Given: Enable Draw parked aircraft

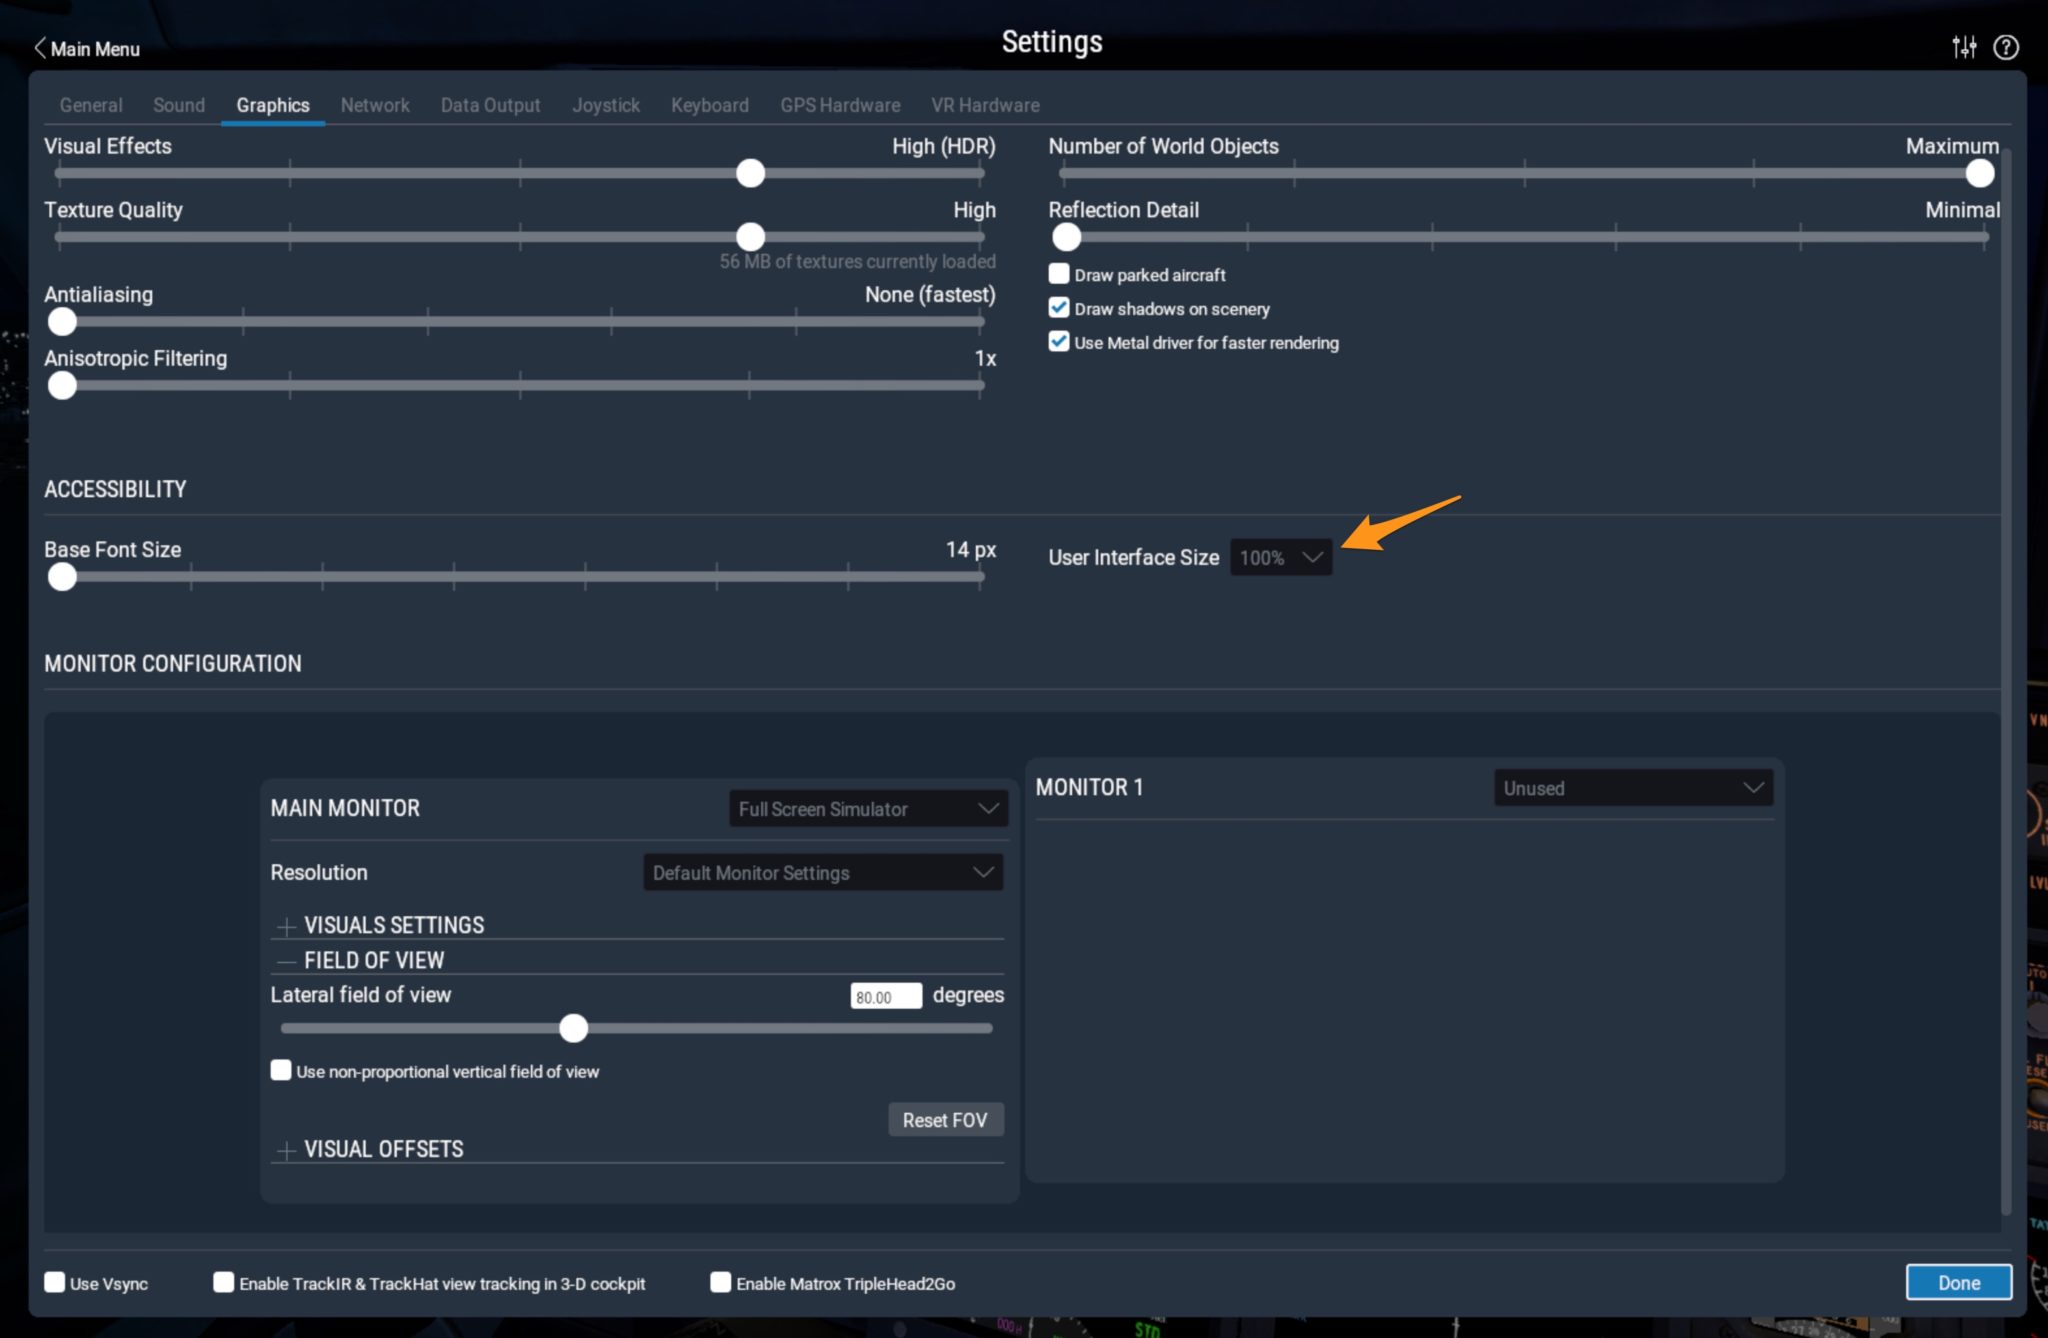Looking at the screenshot, I should click(1059, 272).
